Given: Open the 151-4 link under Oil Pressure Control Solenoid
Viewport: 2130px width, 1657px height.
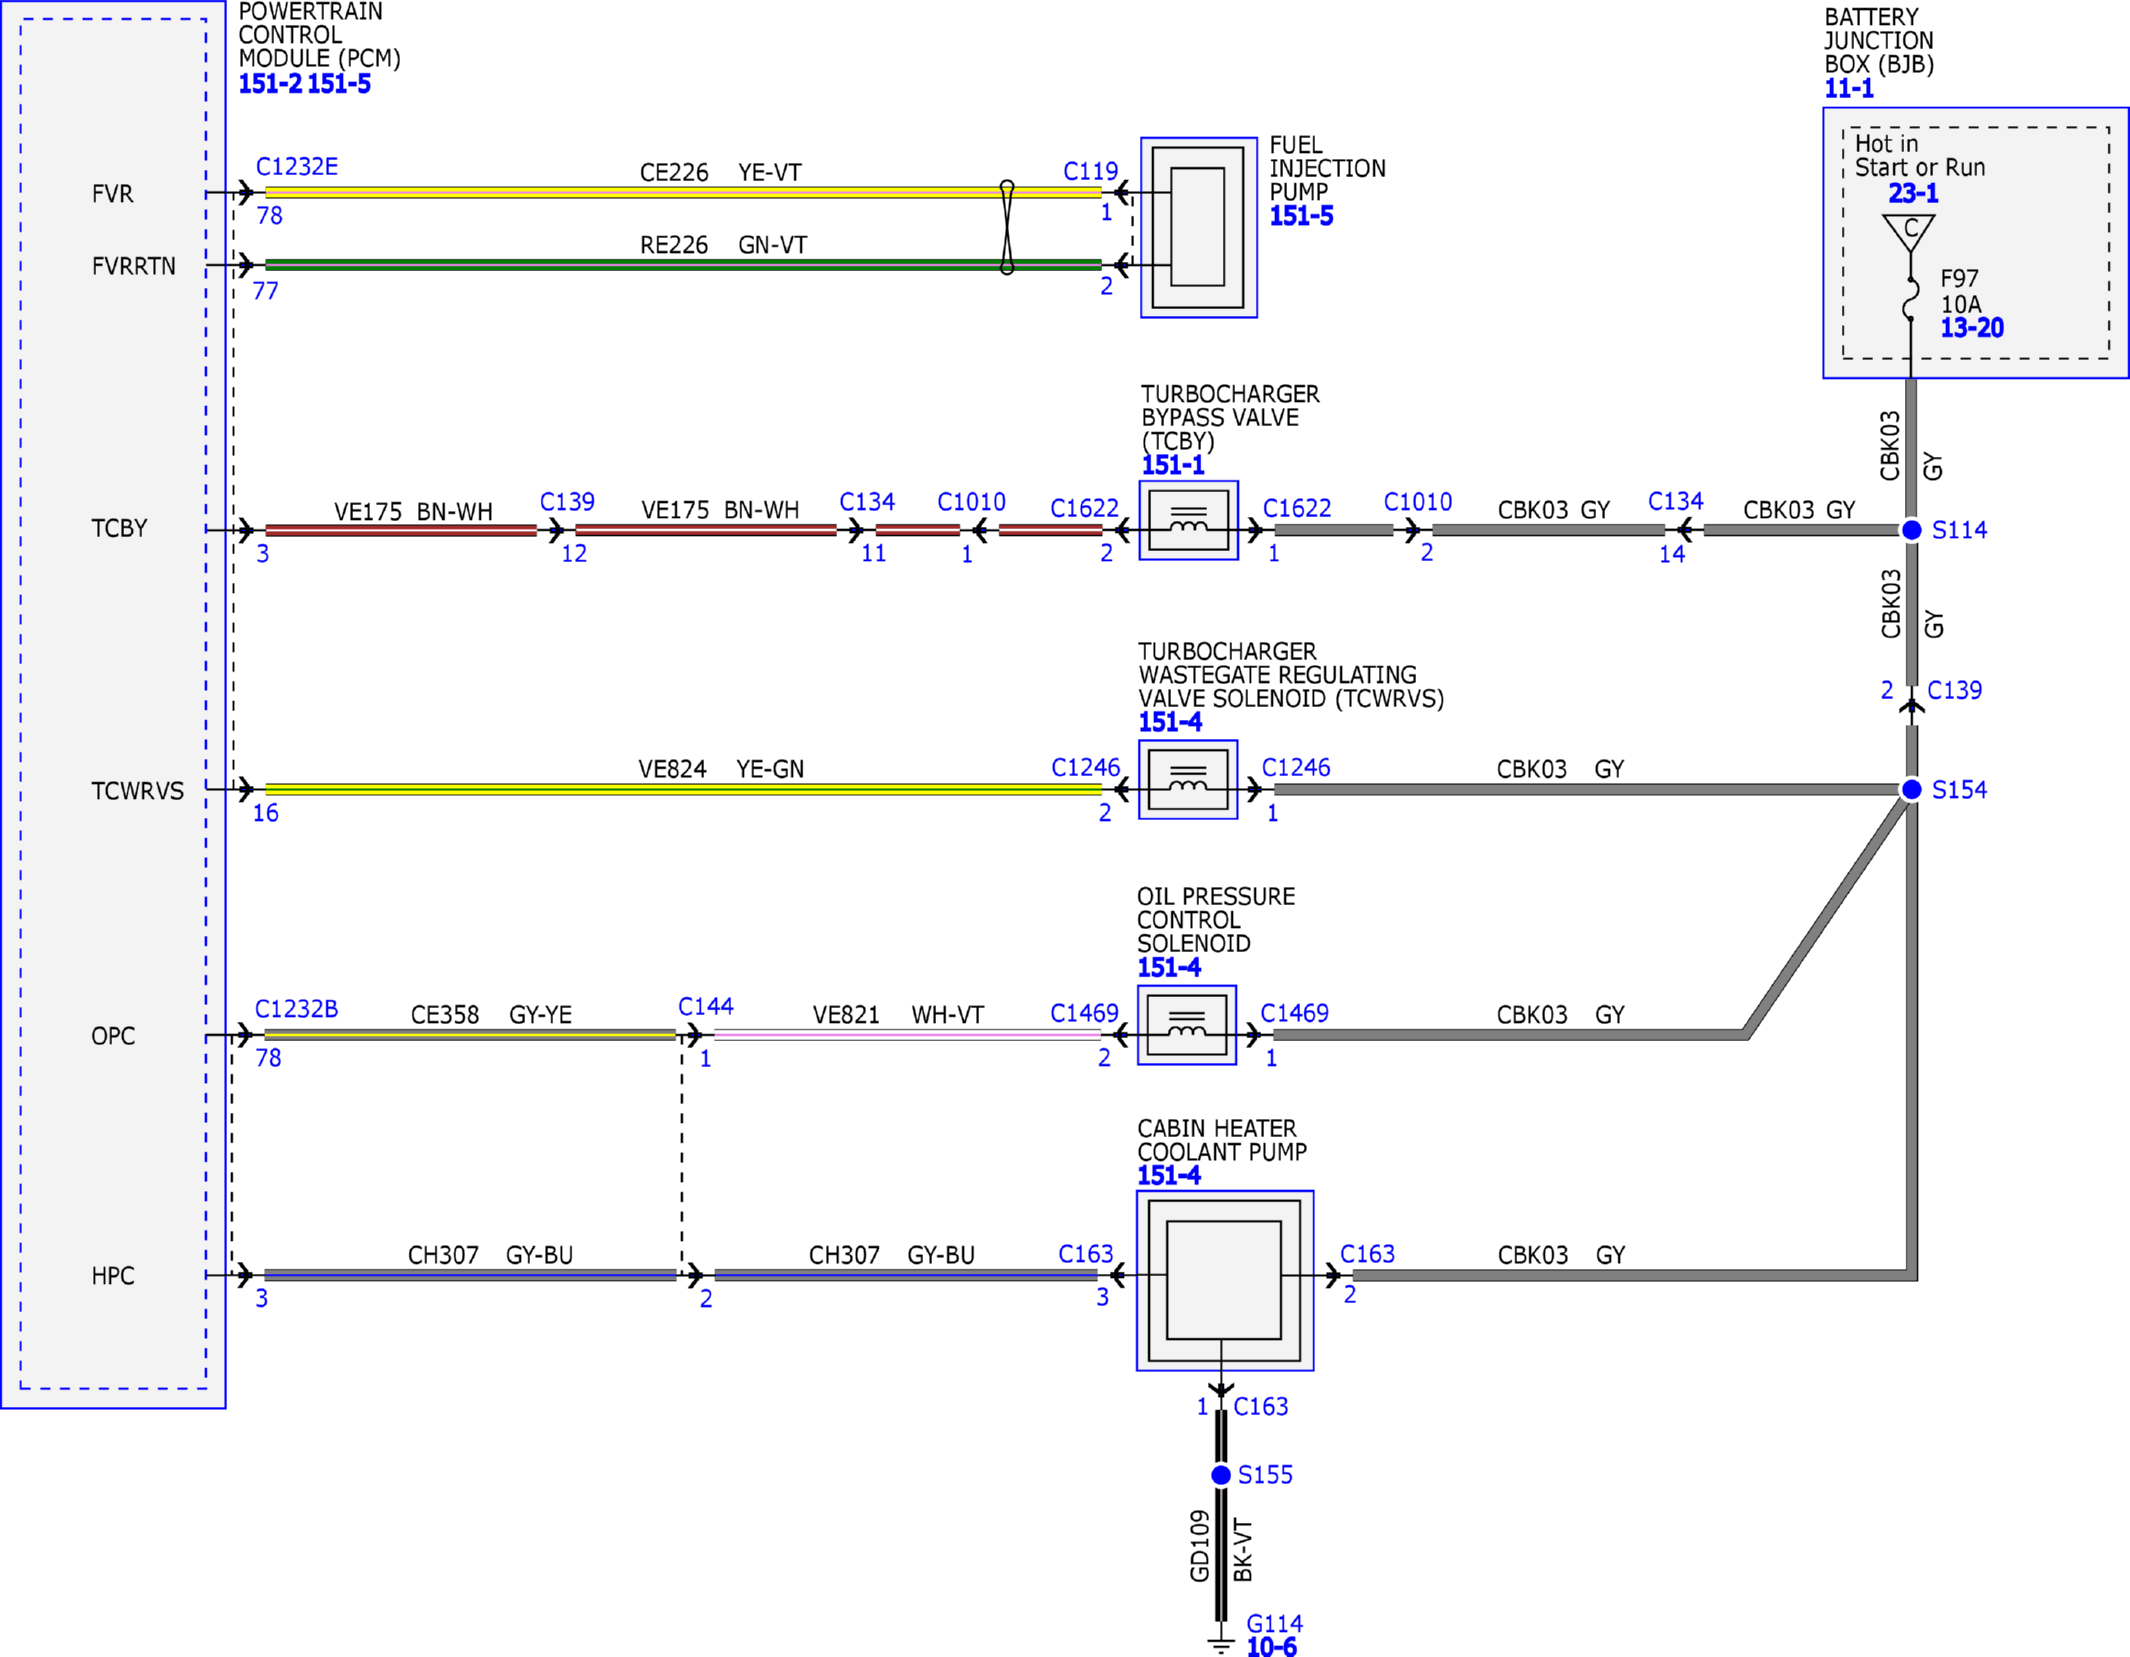Looking at the screenshot, I should point(1169,967).
